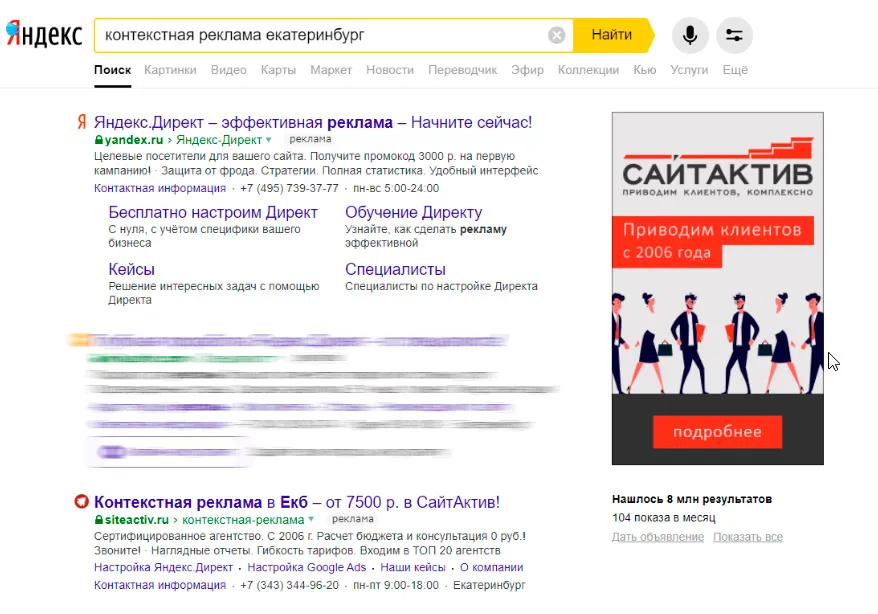This screenshot has width=878, height=614.
Task: Open the Специалисты sitelink
Action: pyautogui.click(x=395, y=269)
